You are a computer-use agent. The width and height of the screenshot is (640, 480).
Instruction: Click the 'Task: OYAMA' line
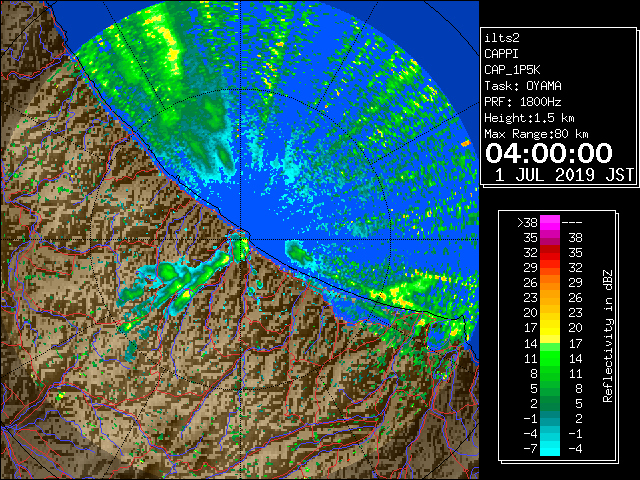click(x=523, y=86)
